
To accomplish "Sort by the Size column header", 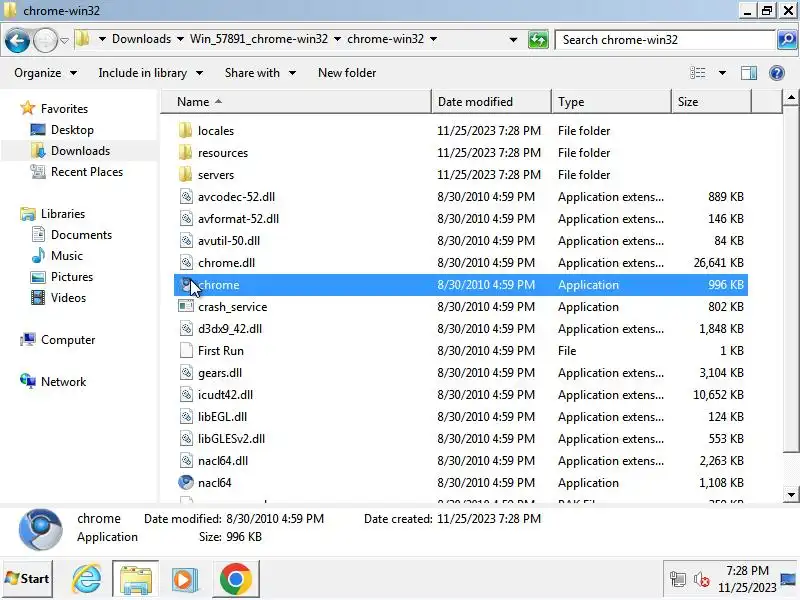I will [x=711, y=102].
